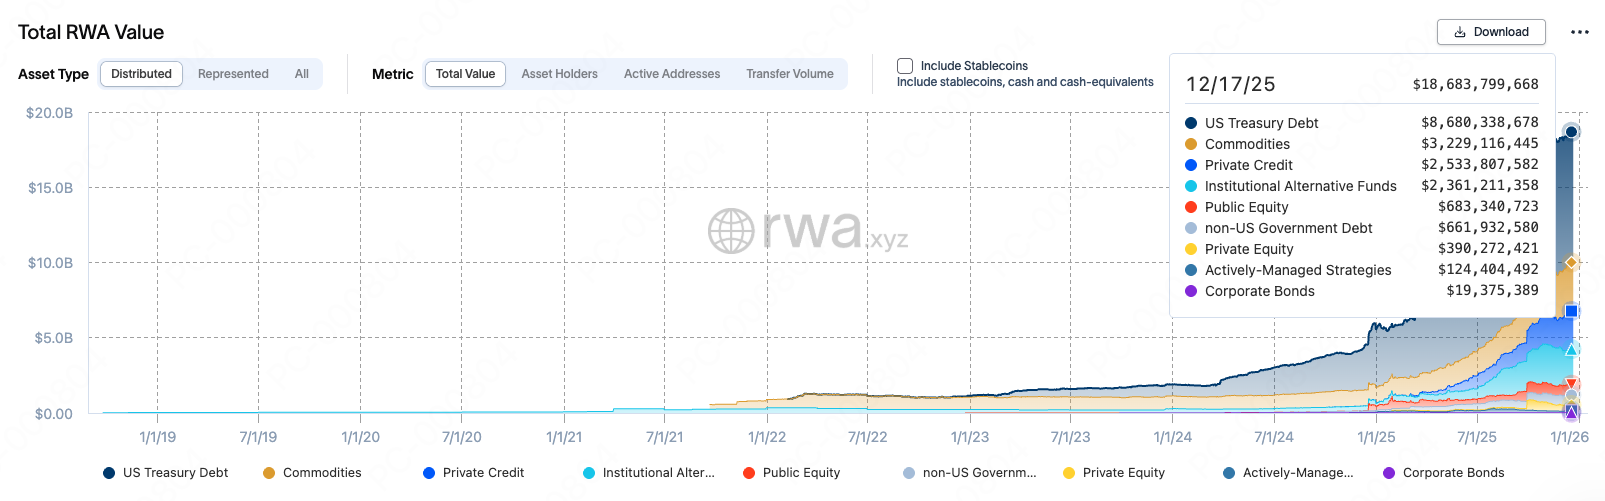This screenshot has height=501, width=1605.
Task: Click the Actively-Managed Strategies legend marker
Action: pos(1229,473)
